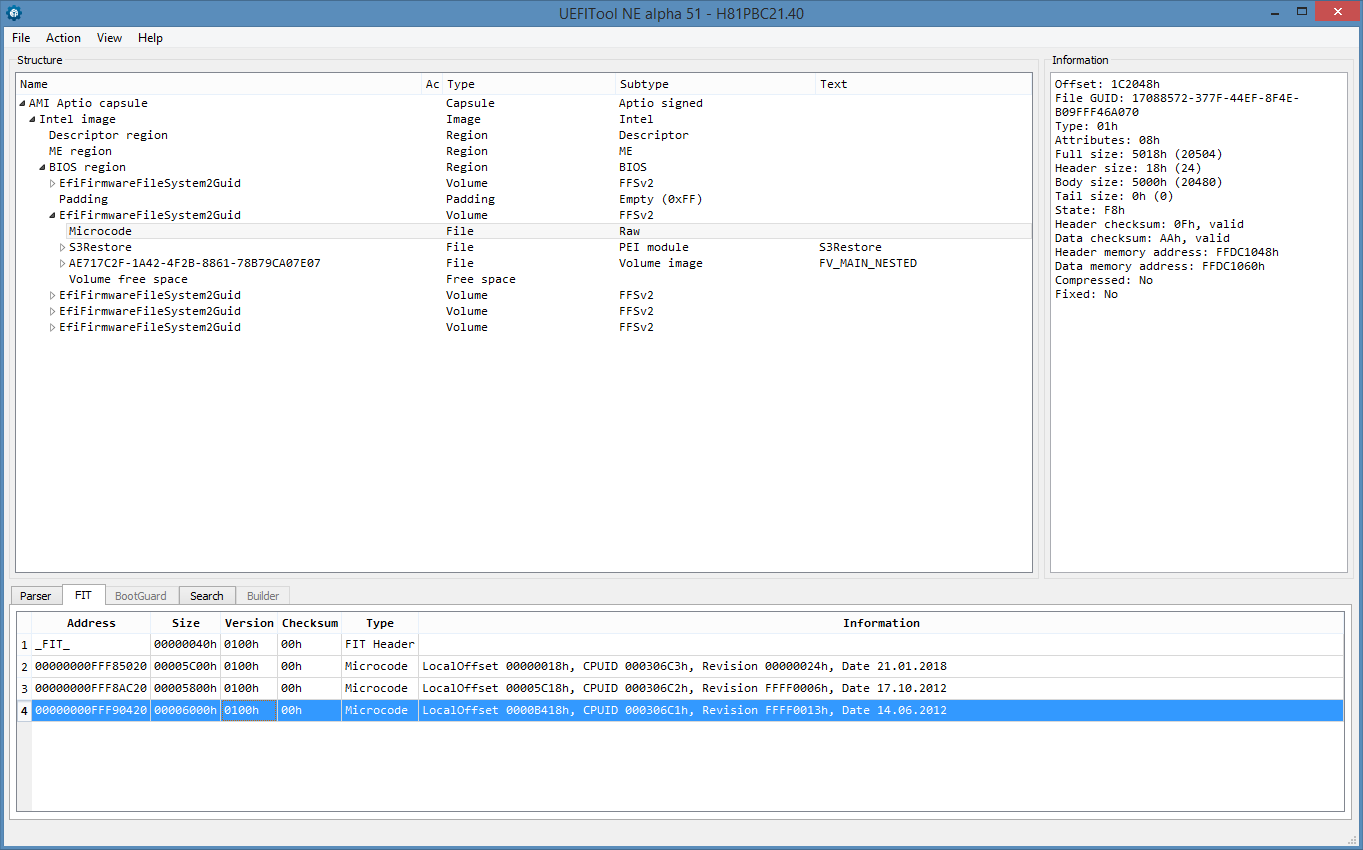Click Header memory address line in Information panel
This screenshot has width=1363, height=850.
[1166, 252]
